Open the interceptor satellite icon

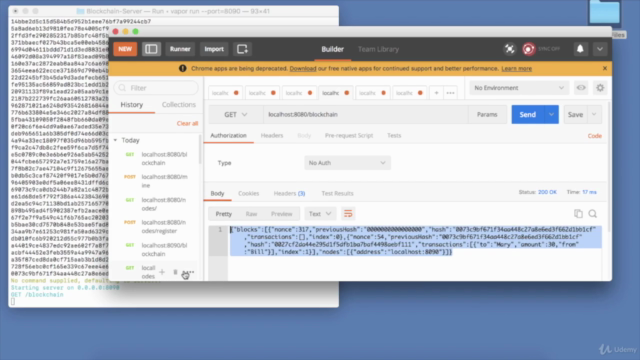[509, 49]
